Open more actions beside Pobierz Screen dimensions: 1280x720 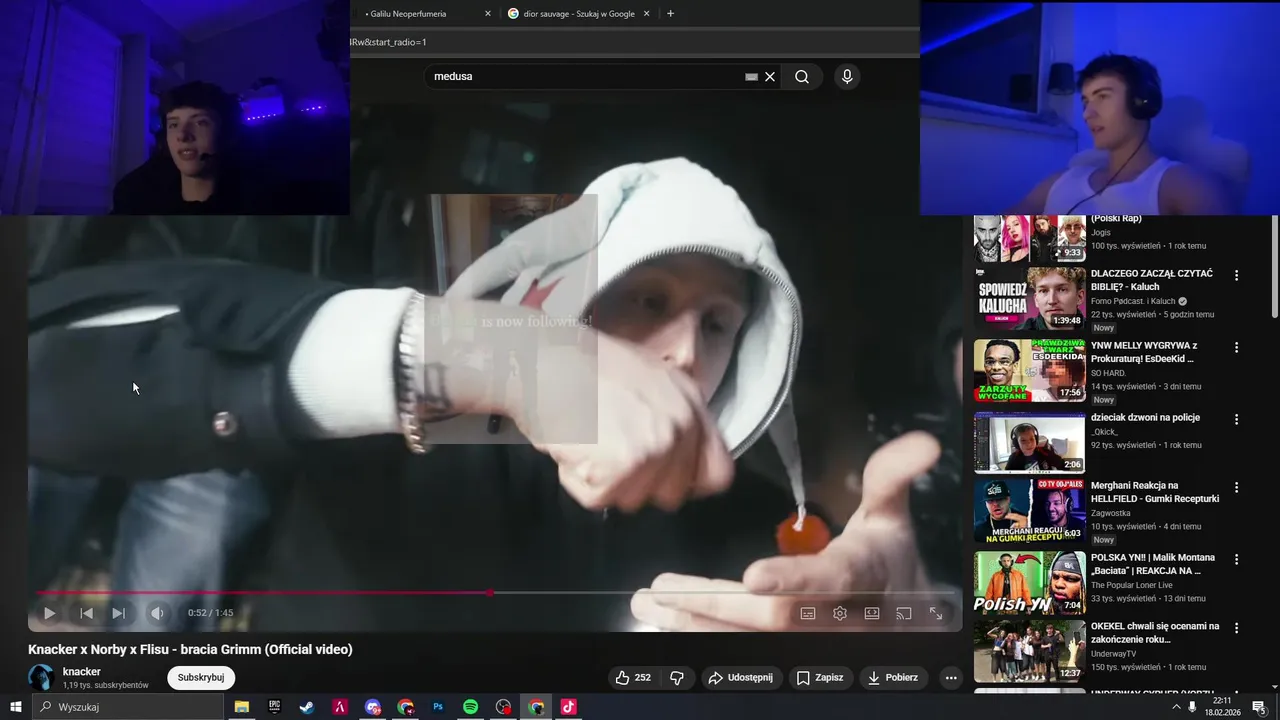pyautogui.click(x=951, y=678)
